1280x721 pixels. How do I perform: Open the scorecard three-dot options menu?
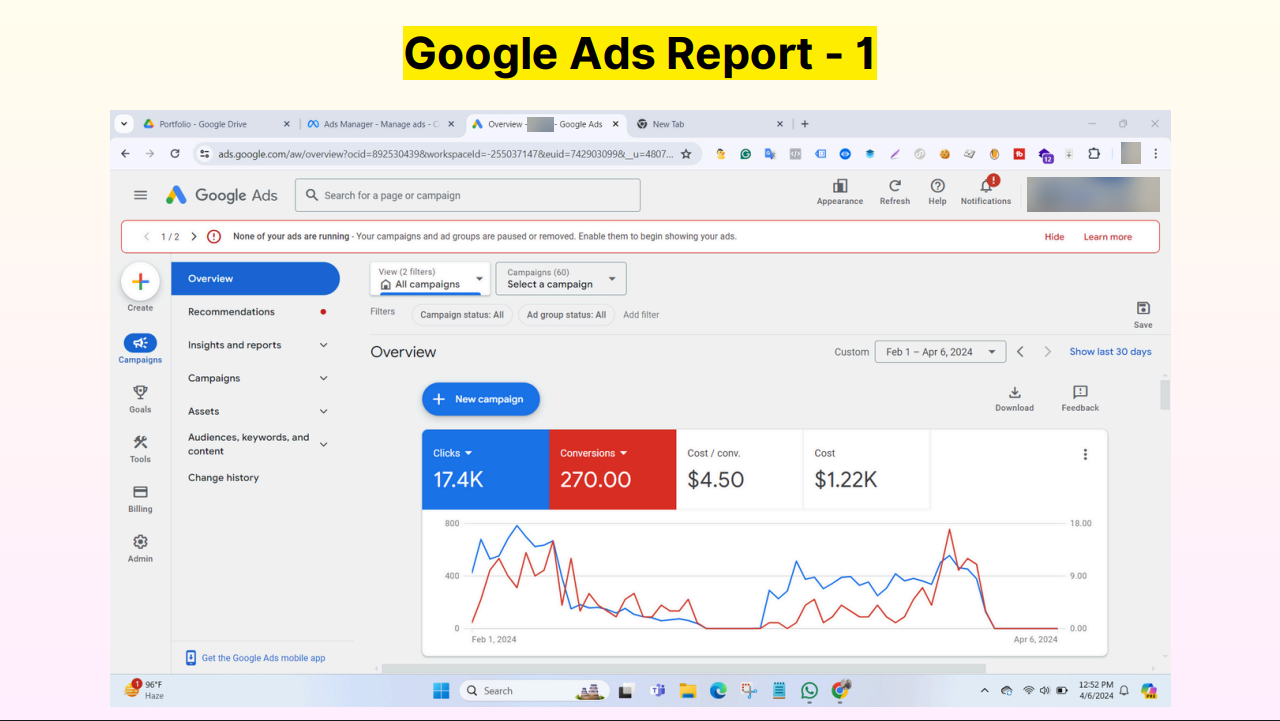click(1085, 454)
